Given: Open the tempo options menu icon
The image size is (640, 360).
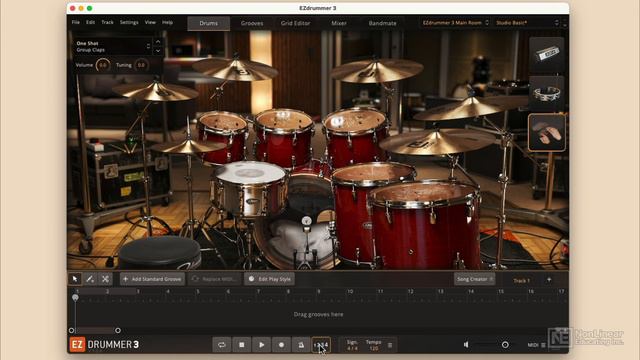Looking at the screenshot, I should pos(390,345).
